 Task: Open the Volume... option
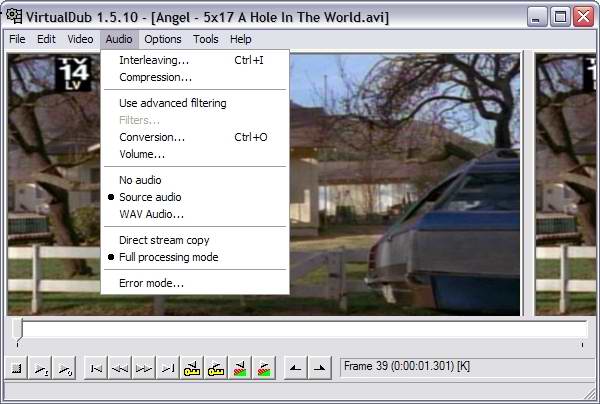point(195,154)
